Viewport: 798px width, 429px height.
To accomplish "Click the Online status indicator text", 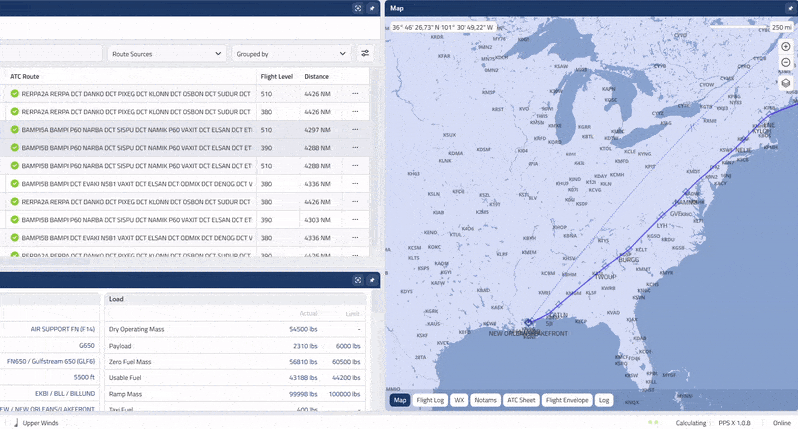I will click(x=782, y=423).
